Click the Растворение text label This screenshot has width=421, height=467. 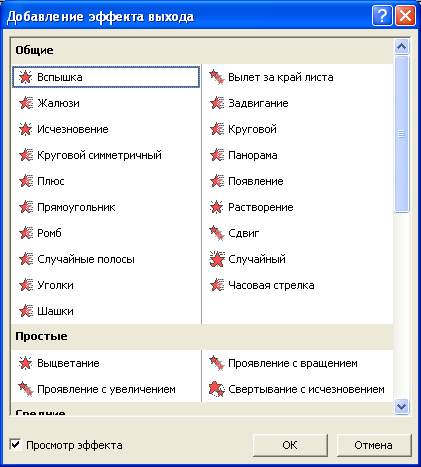[261, 207]
